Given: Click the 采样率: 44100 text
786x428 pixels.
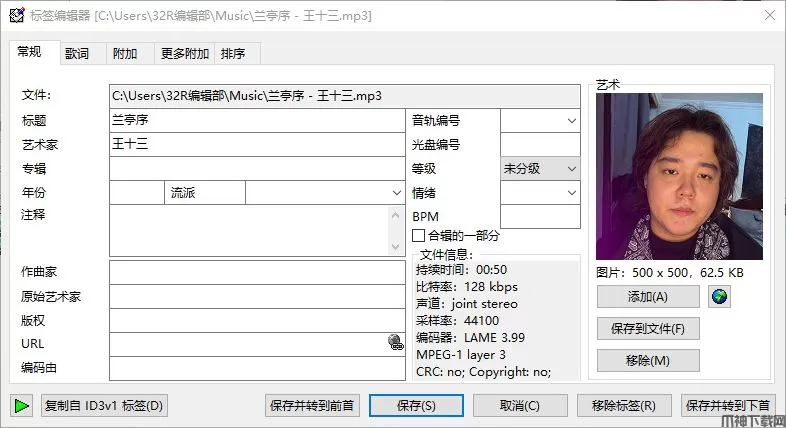Looking at the screenshot, I should [457, 321].
